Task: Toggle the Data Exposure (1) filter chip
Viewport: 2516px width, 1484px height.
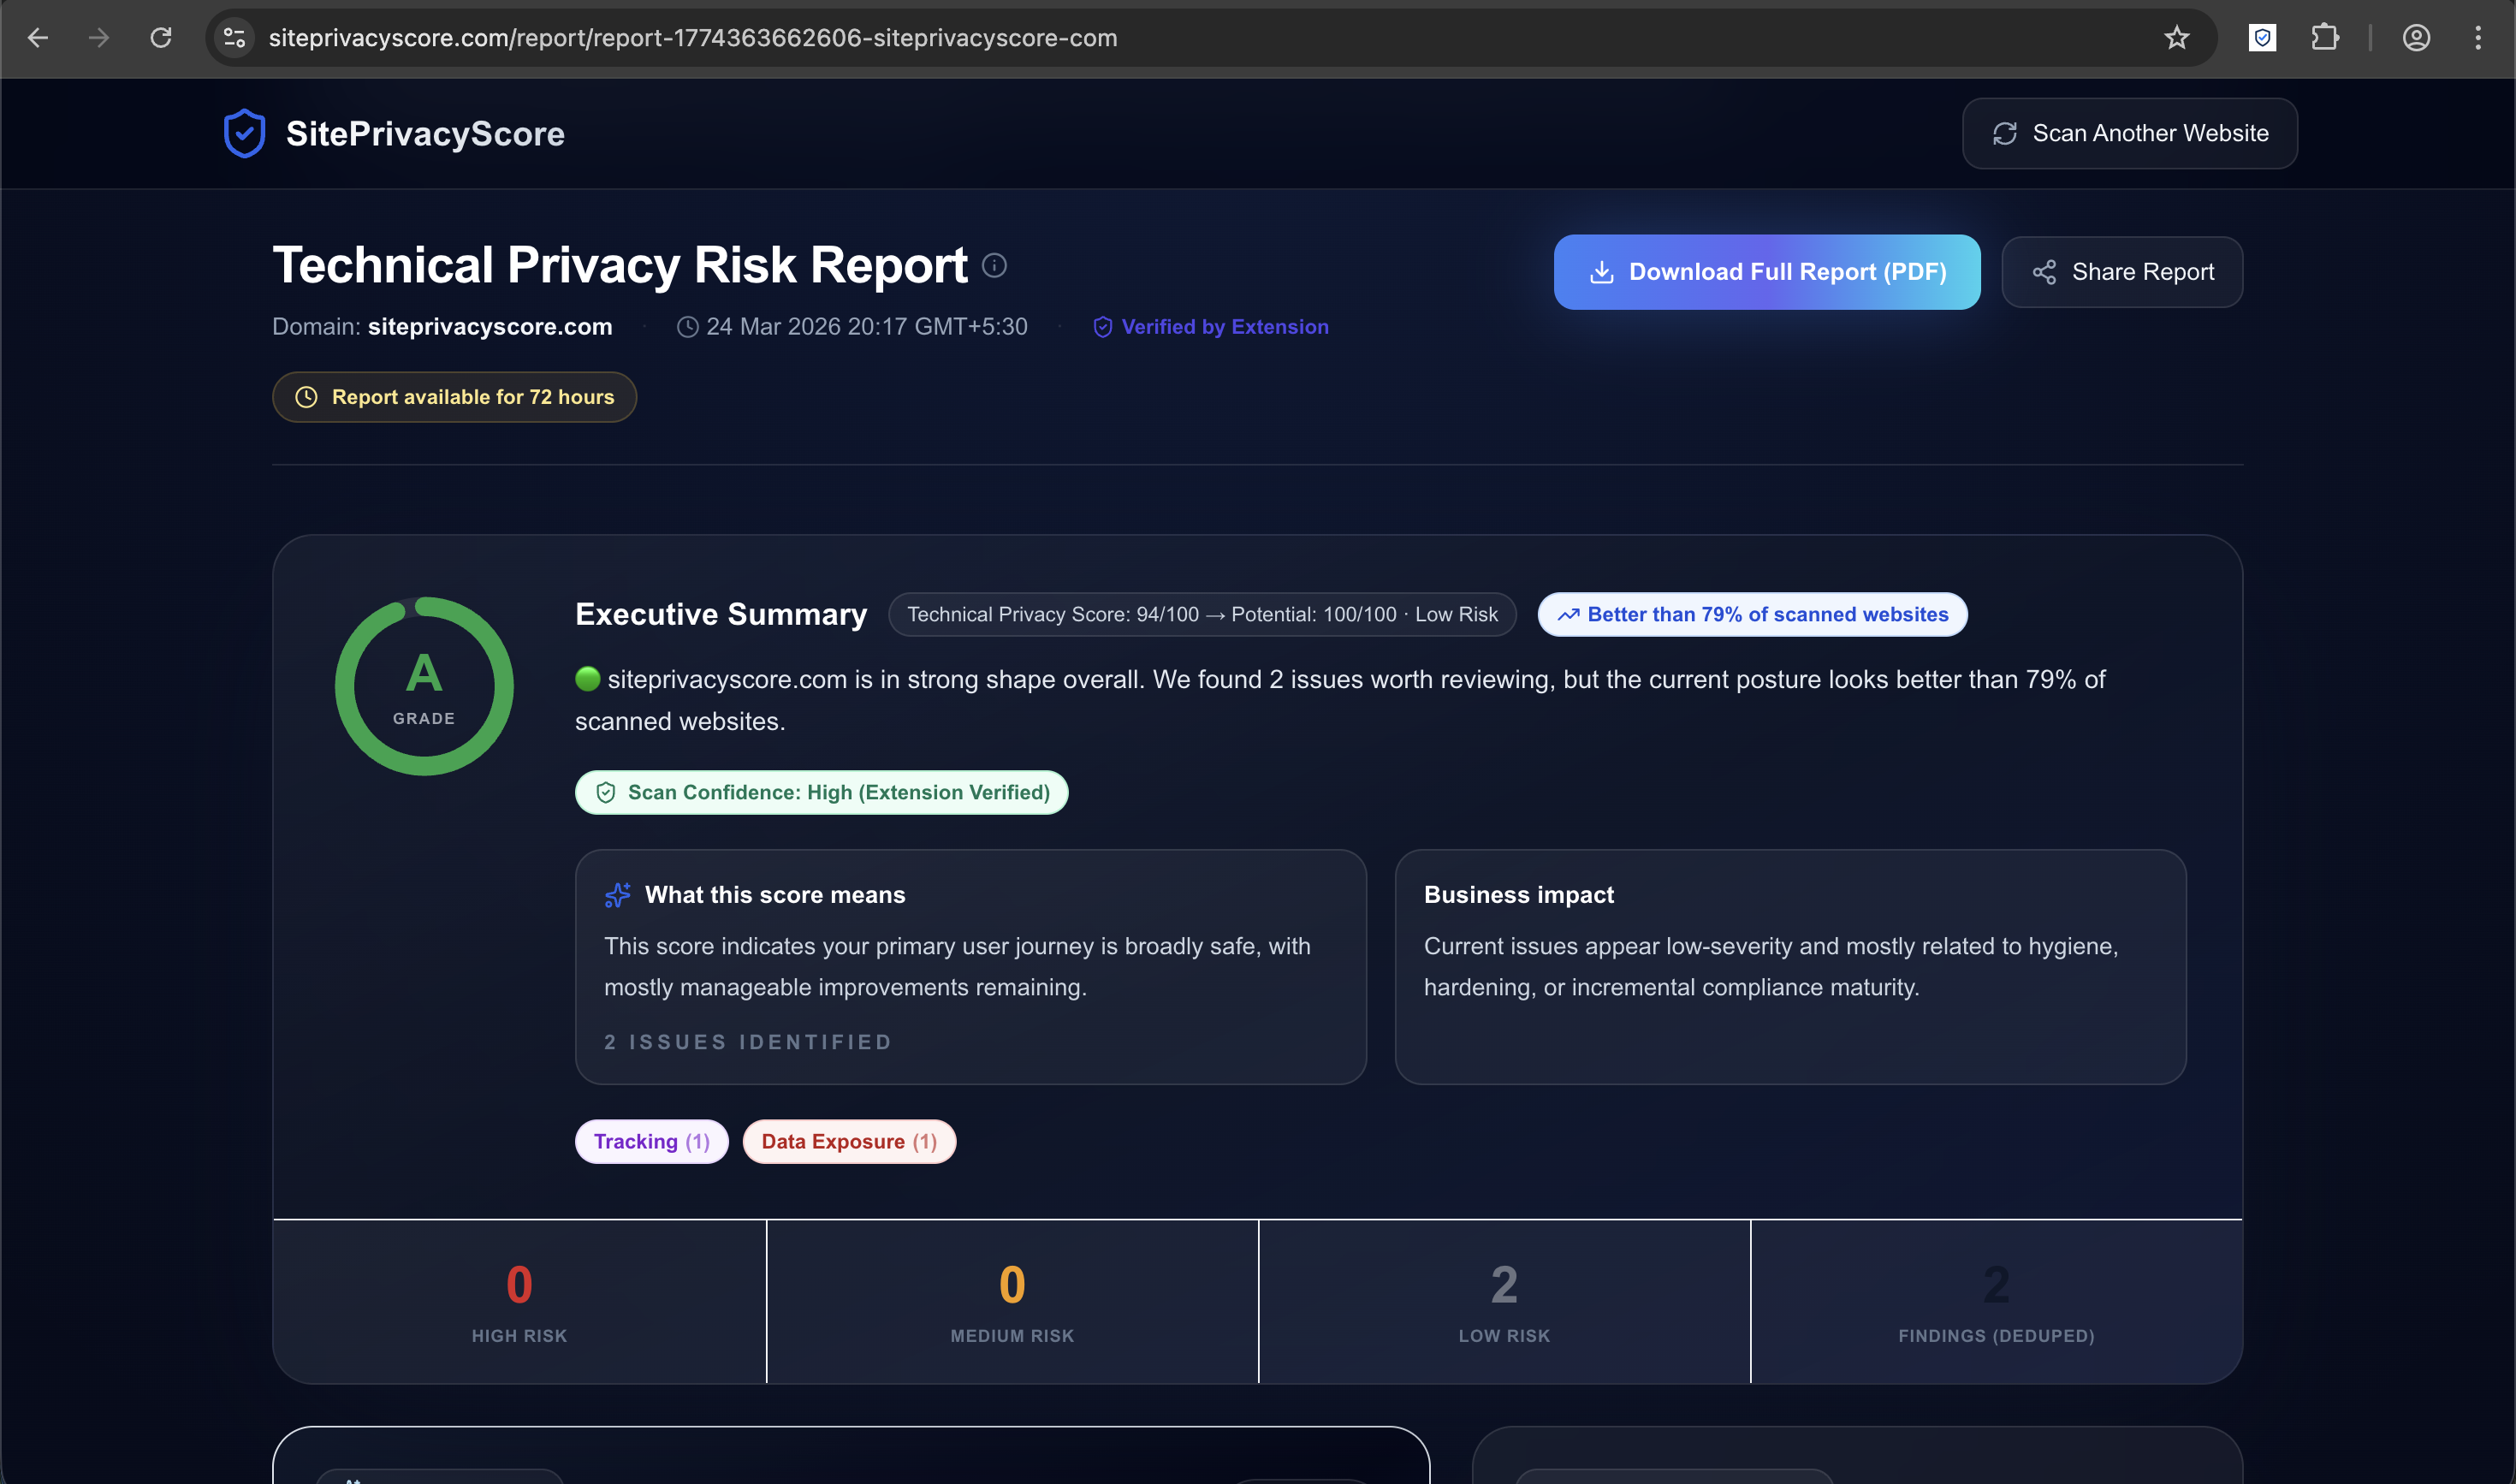Action: pos(848,1141)
